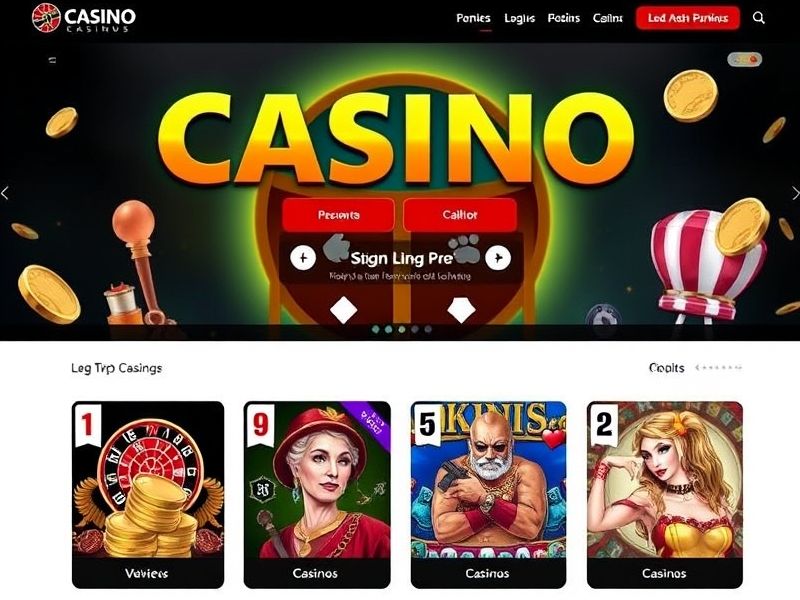Click the small icon at banner top left
Image resolution: width=800 pixels, height=600 pixels.
click(x=52, y=60)
